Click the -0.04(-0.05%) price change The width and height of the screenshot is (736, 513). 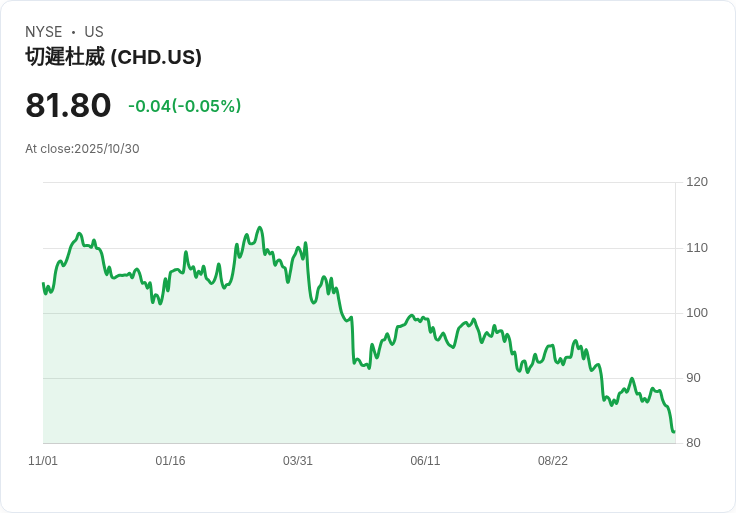click(184, 106)
